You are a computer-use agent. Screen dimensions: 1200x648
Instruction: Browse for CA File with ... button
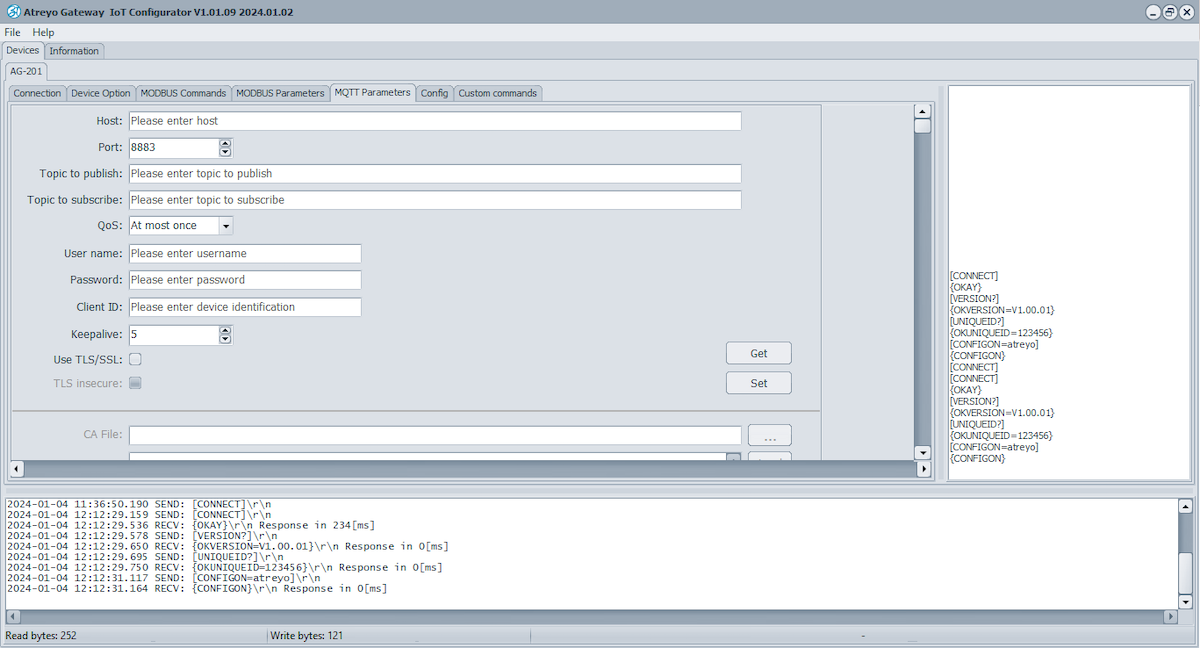pos(770,436)
